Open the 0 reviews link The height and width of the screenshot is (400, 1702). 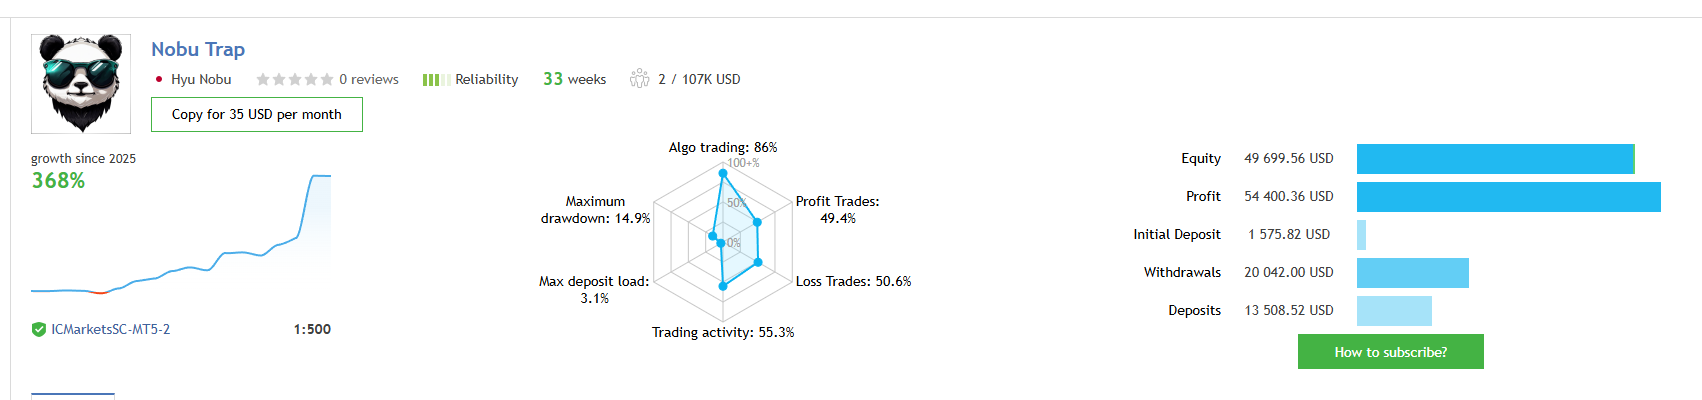tap(368, 80)
